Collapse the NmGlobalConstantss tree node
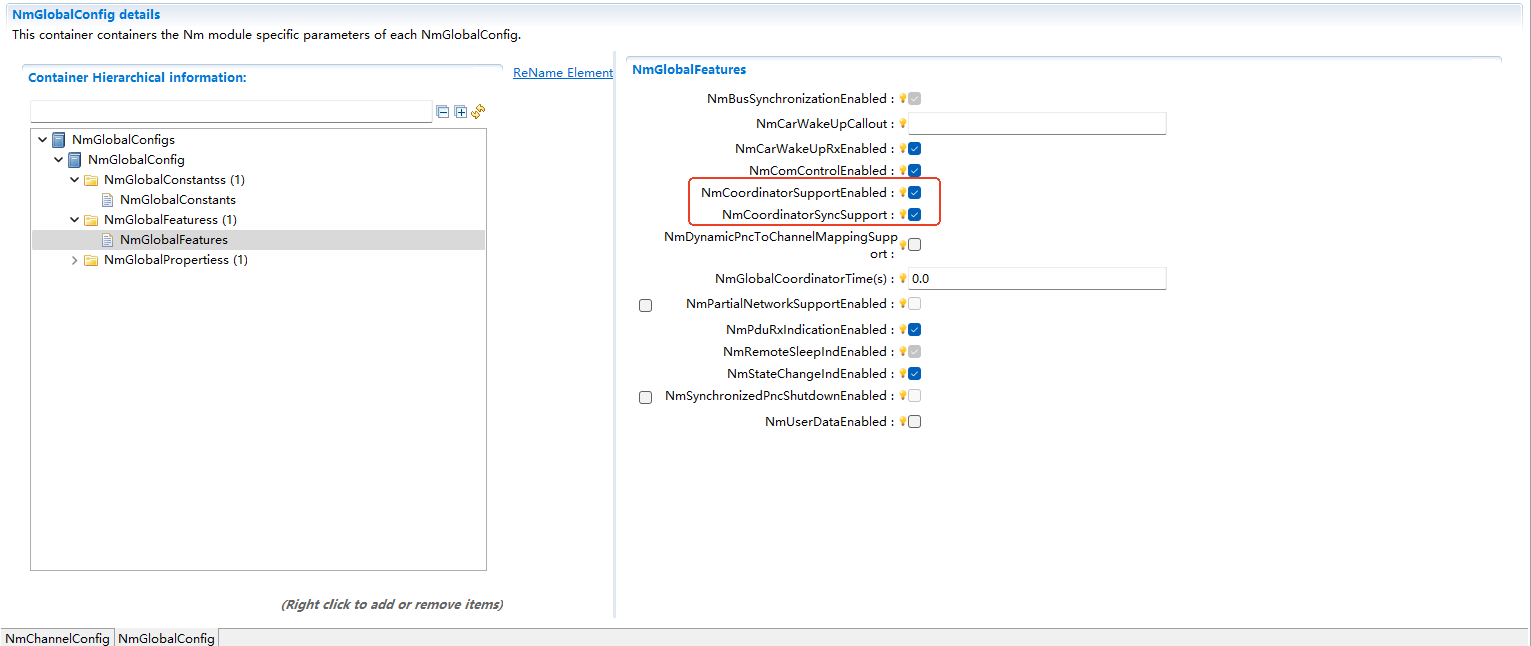Image resolution: width=1531 pixels, height=646 pixels. point(74,179)
